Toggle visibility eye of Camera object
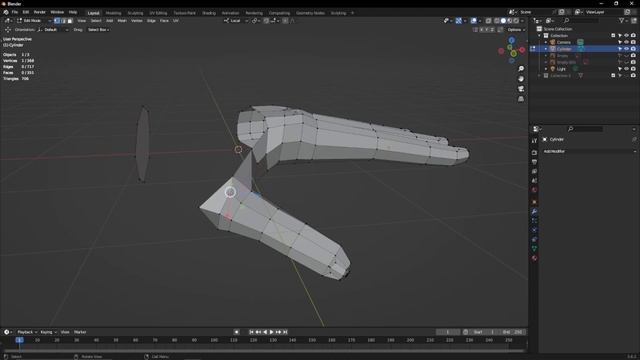 [627, 42]
